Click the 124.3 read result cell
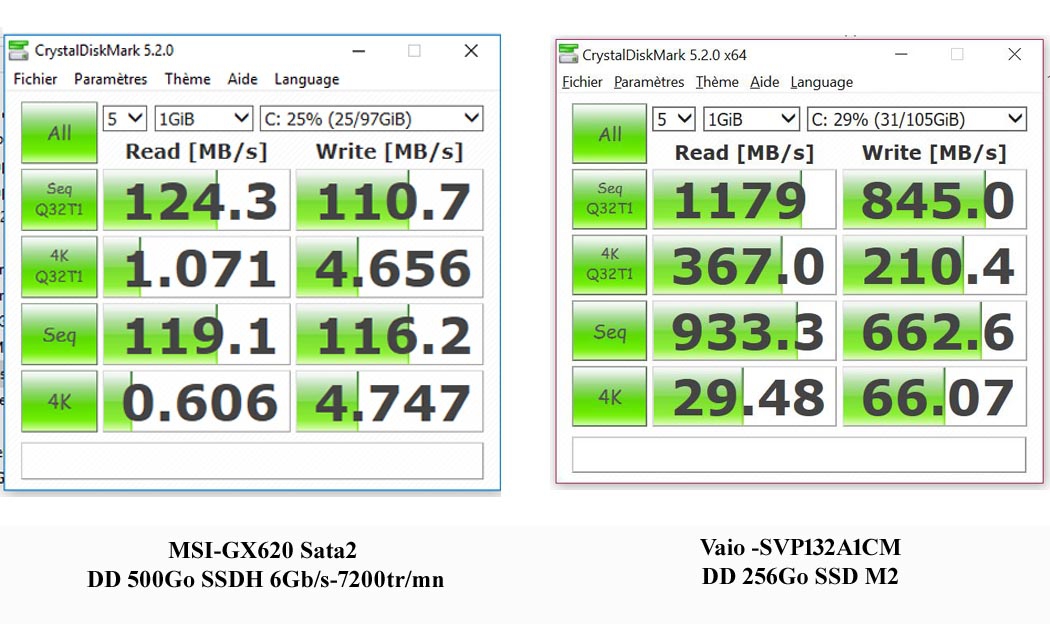This screenshot has width=1050, height=624. (x=196, y=200)
